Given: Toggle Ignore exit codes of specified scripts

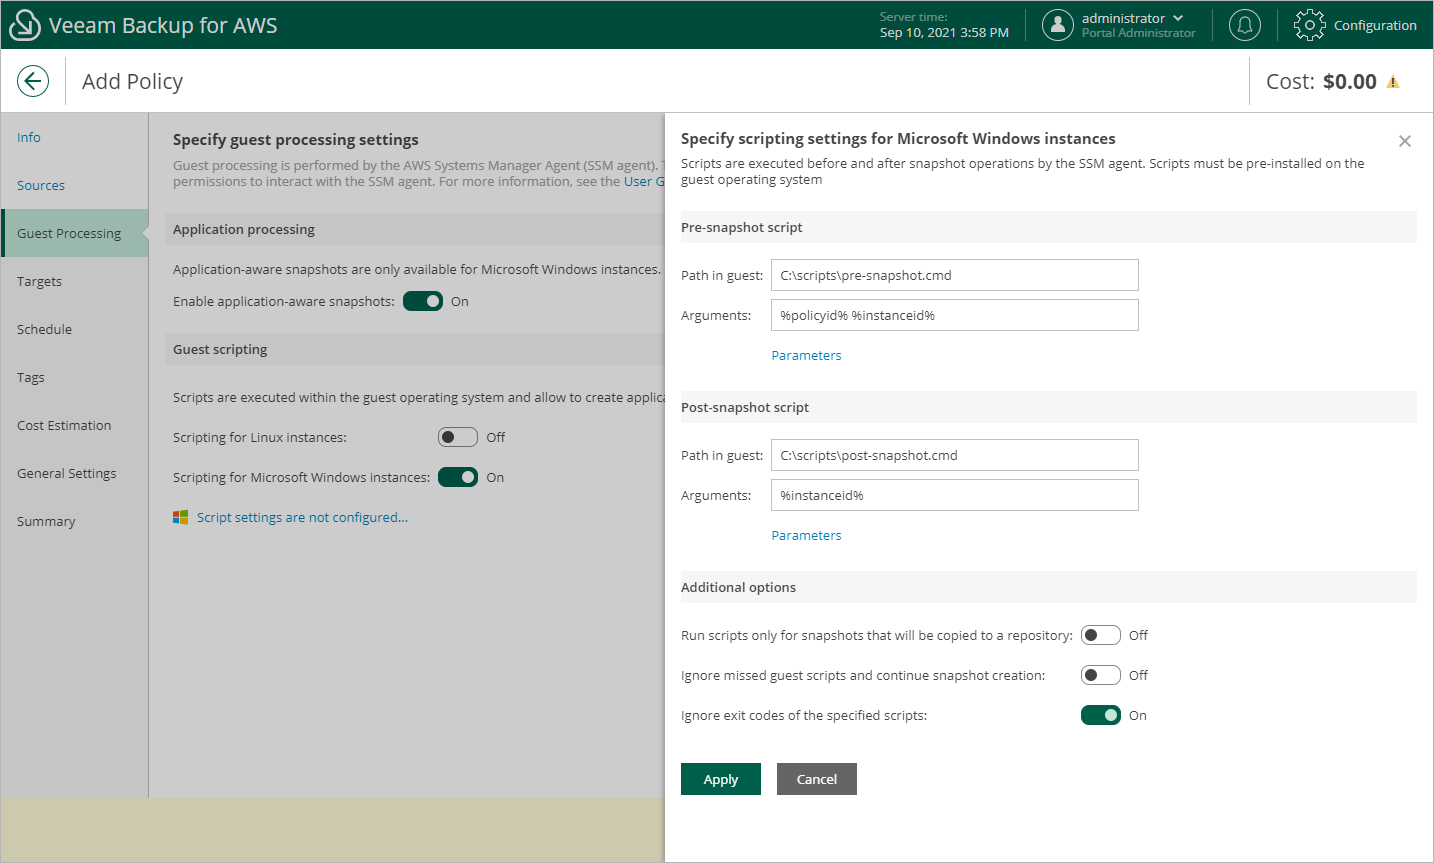Looking at the screenshot, I should tap(1100, 715).
